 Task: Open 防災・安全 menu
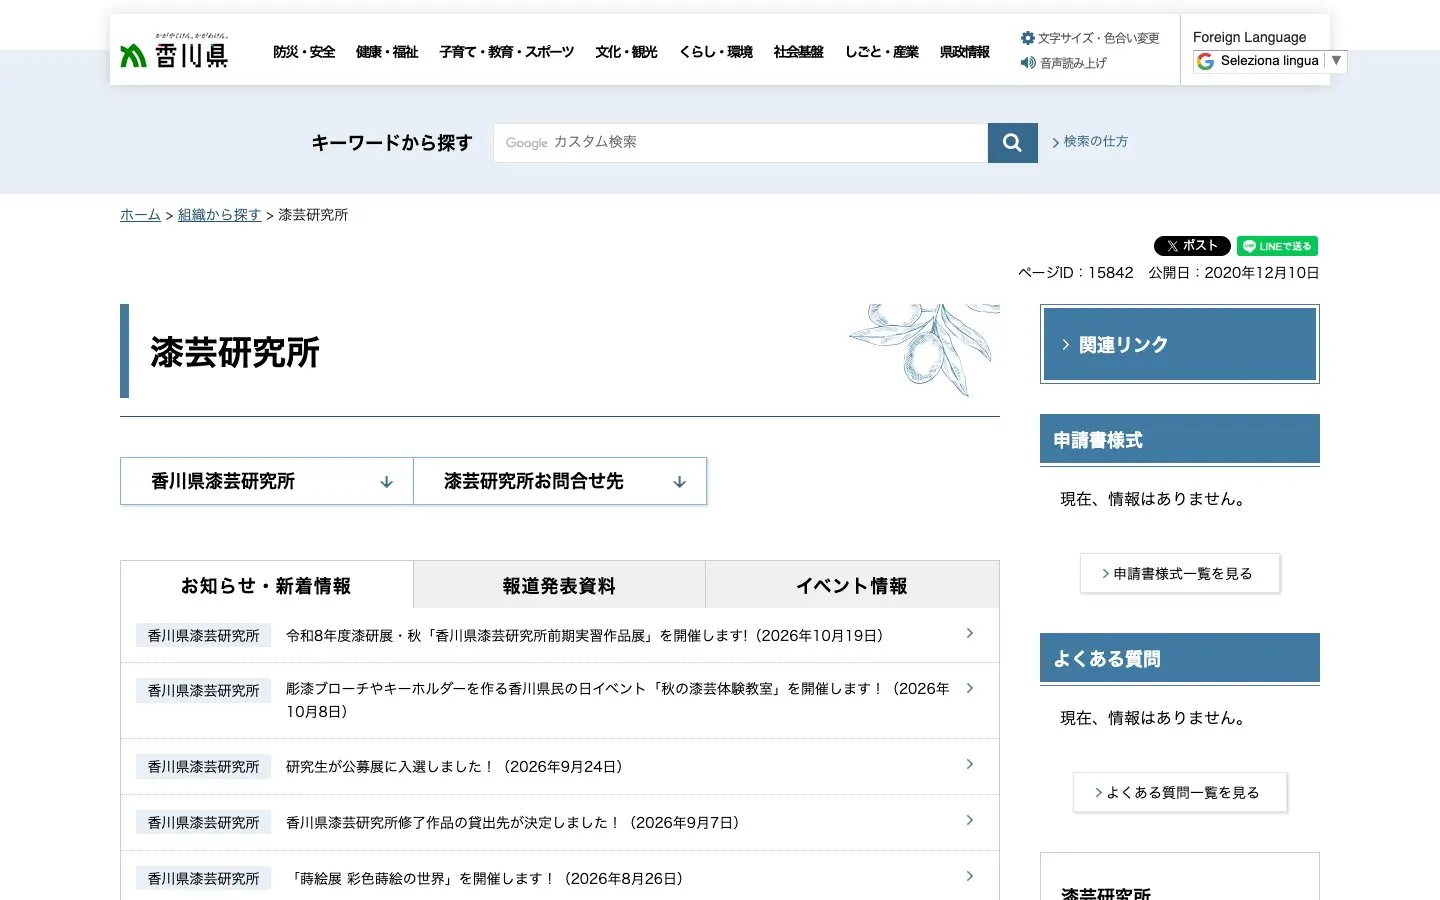(x=304, y=52)
